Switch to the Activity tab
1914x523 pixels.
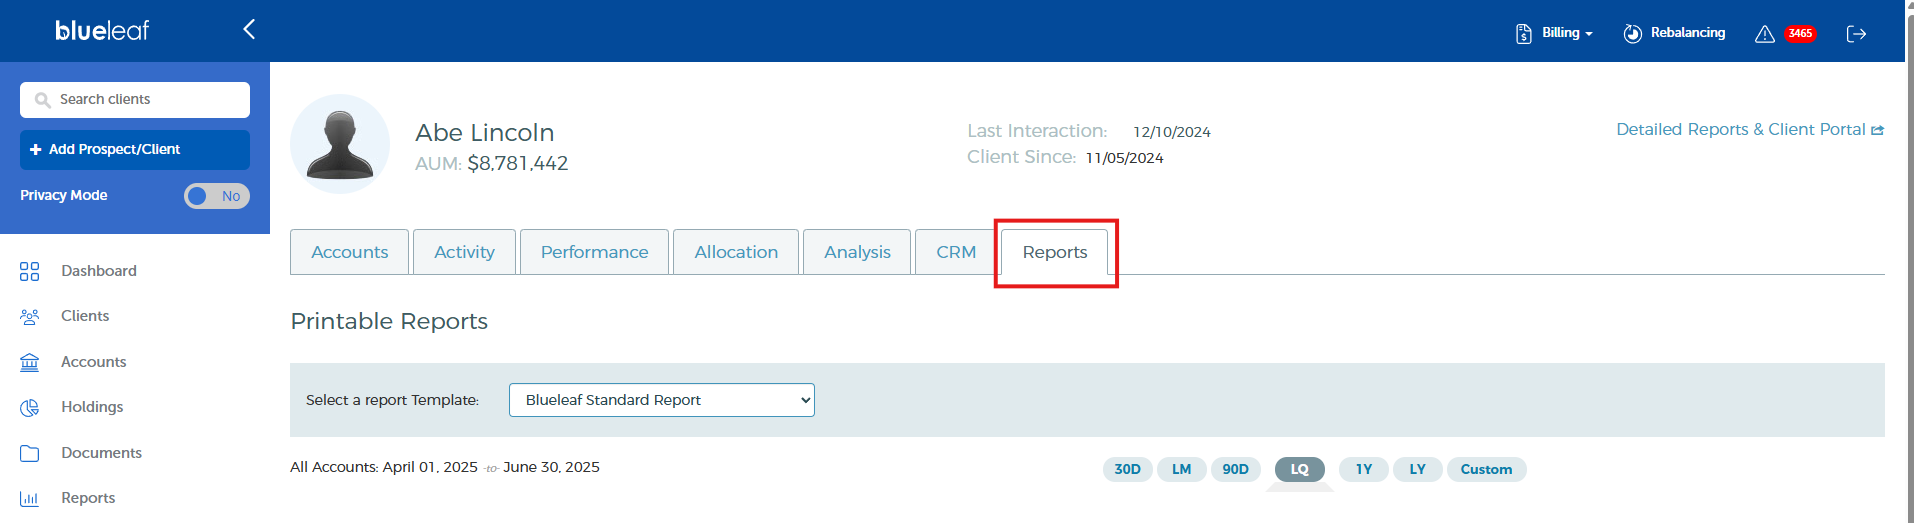464,252
